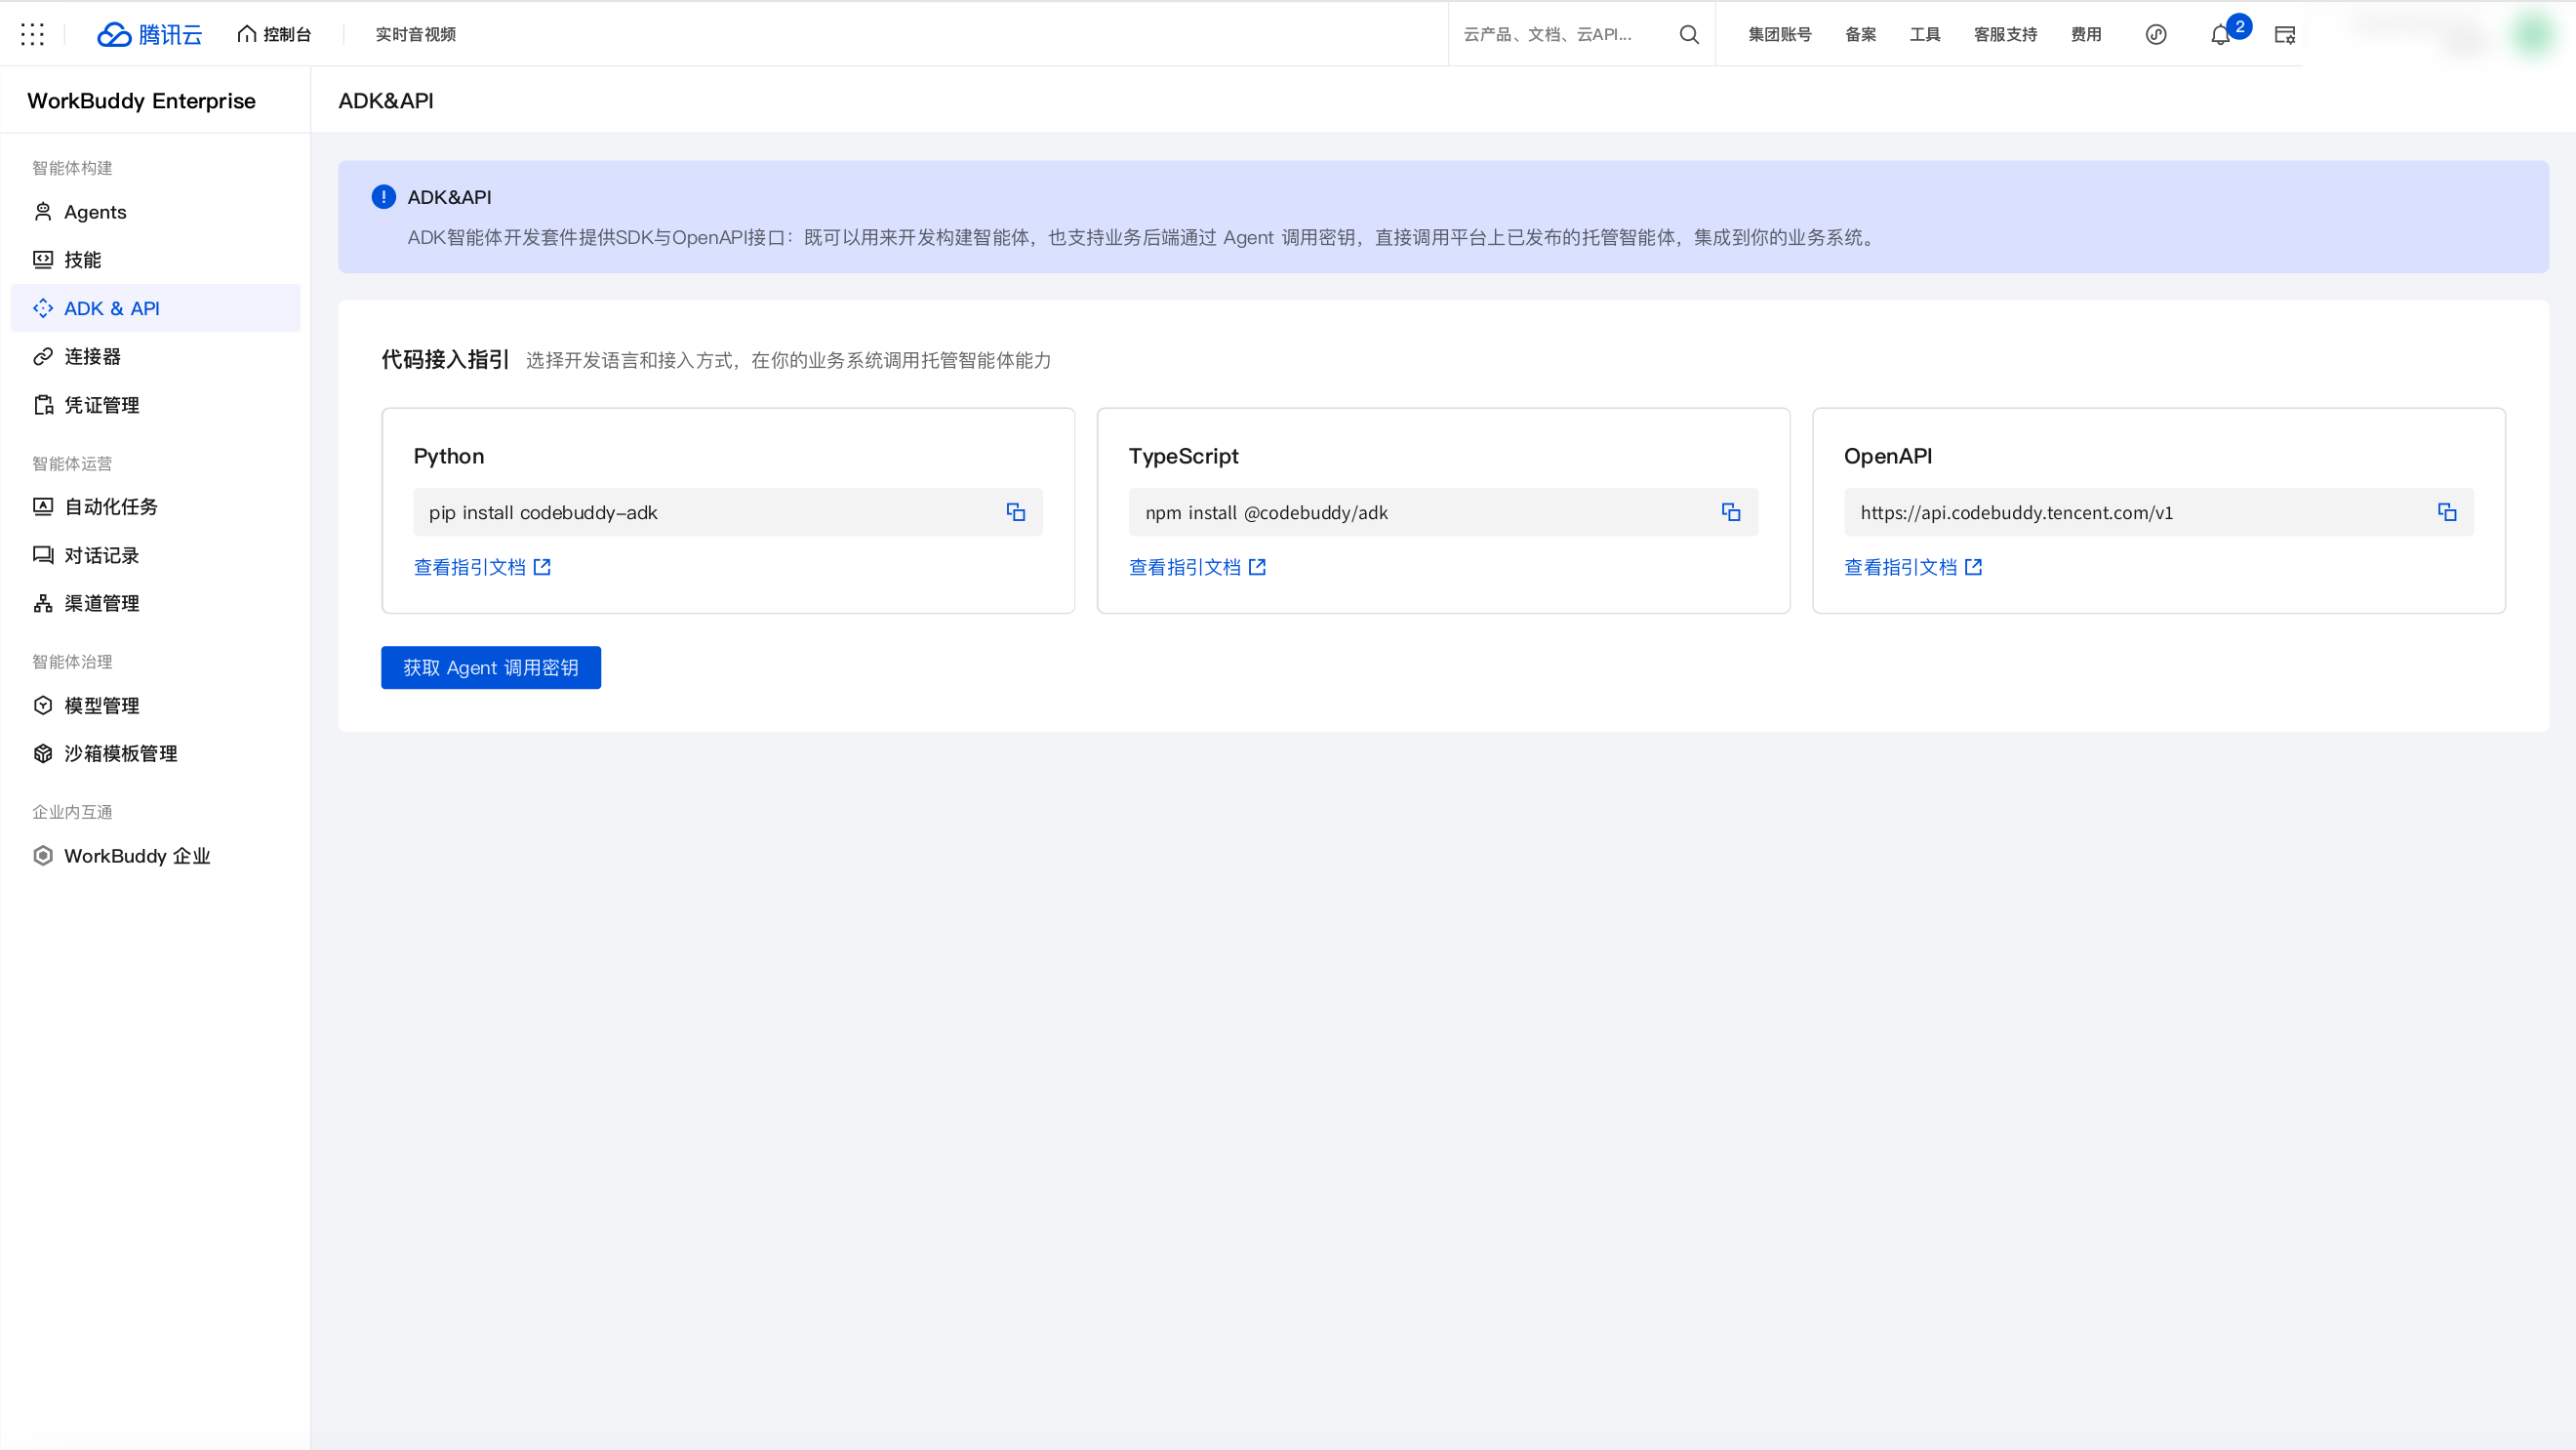Open the 集团账号 menu
This screenshot has width=2576, height=1450.
pos(1779,35)
